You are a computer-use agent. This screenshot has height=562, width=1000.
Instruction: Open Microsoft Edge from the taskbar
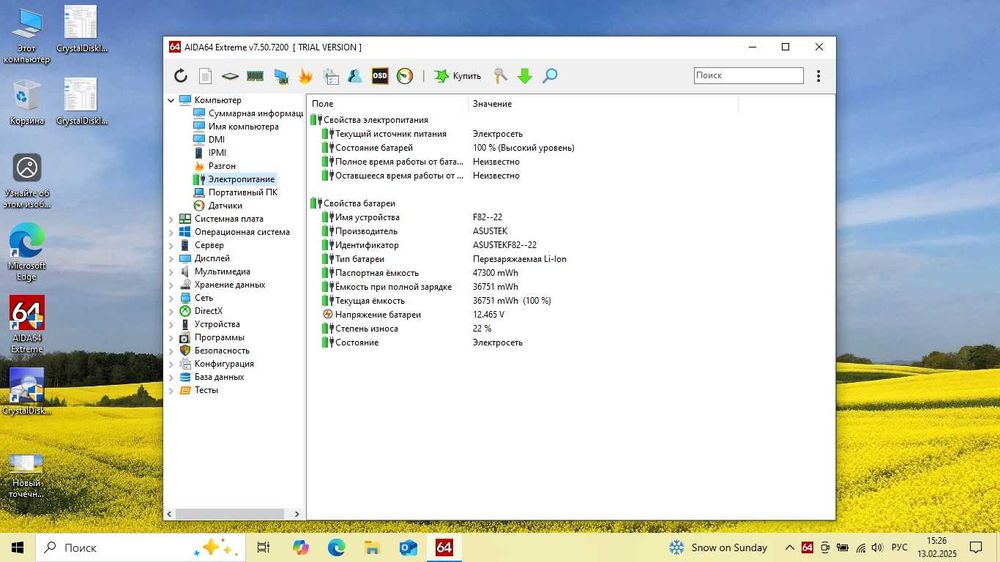click(x=336, y=547)
